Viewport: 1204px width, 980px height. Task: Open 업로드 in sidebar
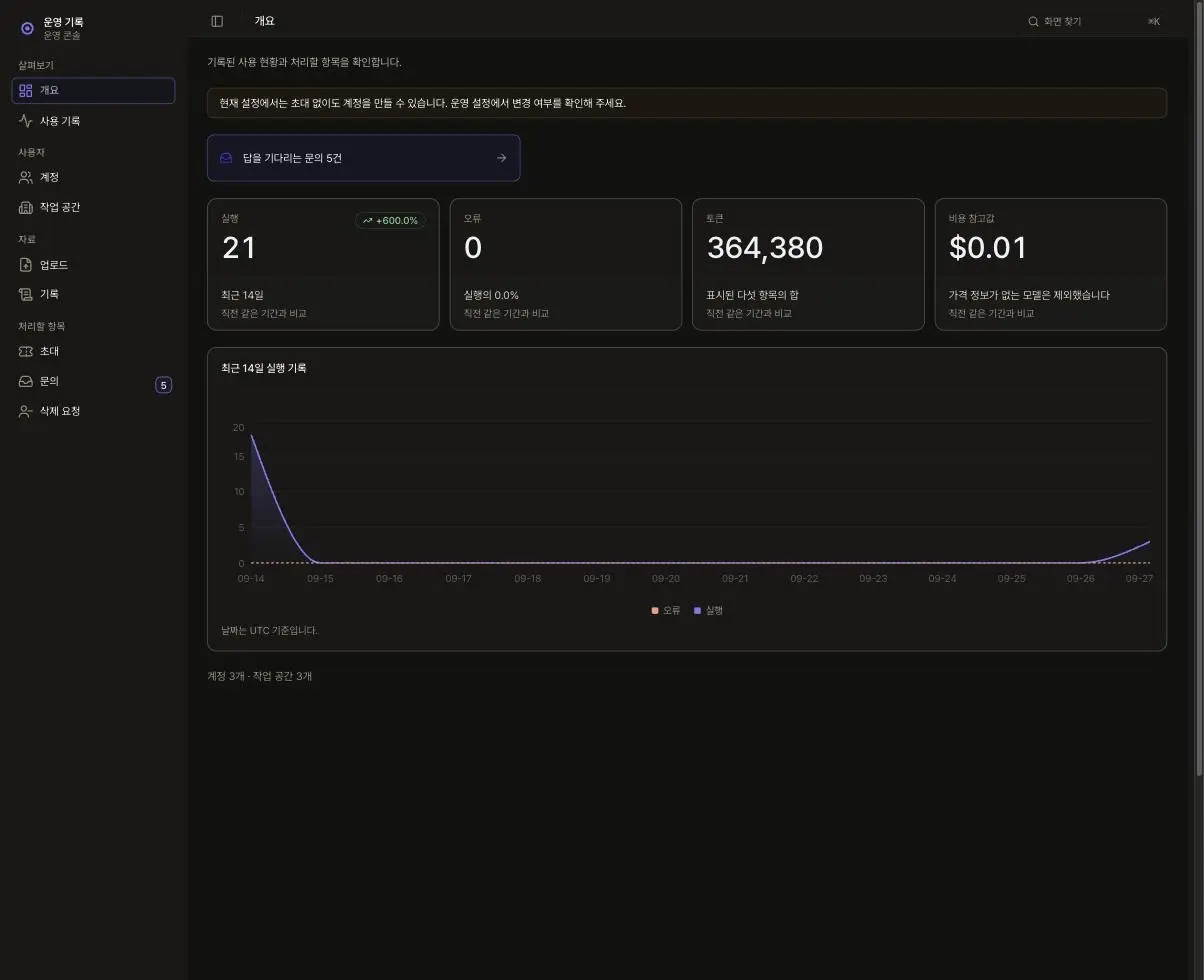pos(93,265)
